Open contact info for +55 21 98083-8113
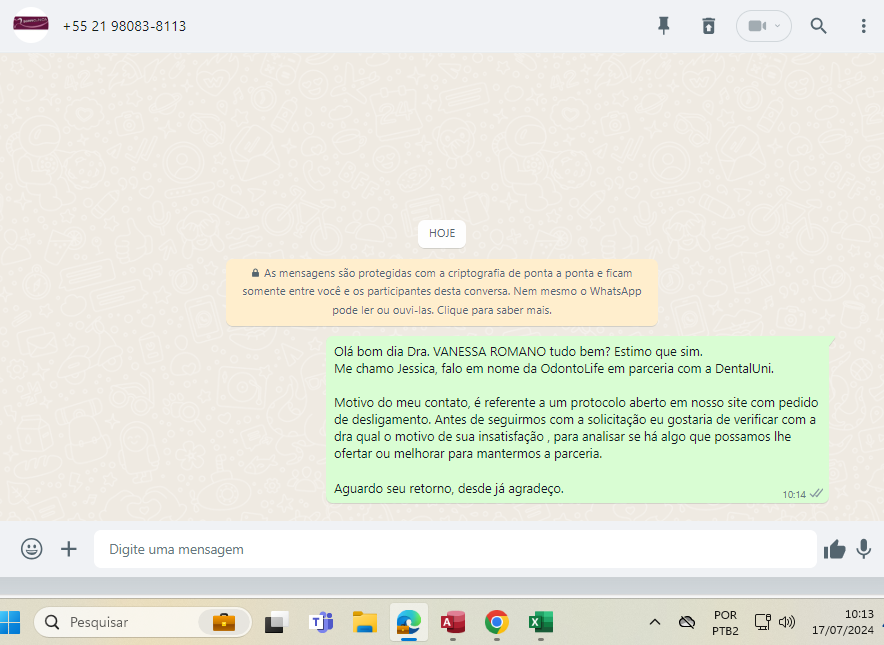 click(x=124, y=26)
